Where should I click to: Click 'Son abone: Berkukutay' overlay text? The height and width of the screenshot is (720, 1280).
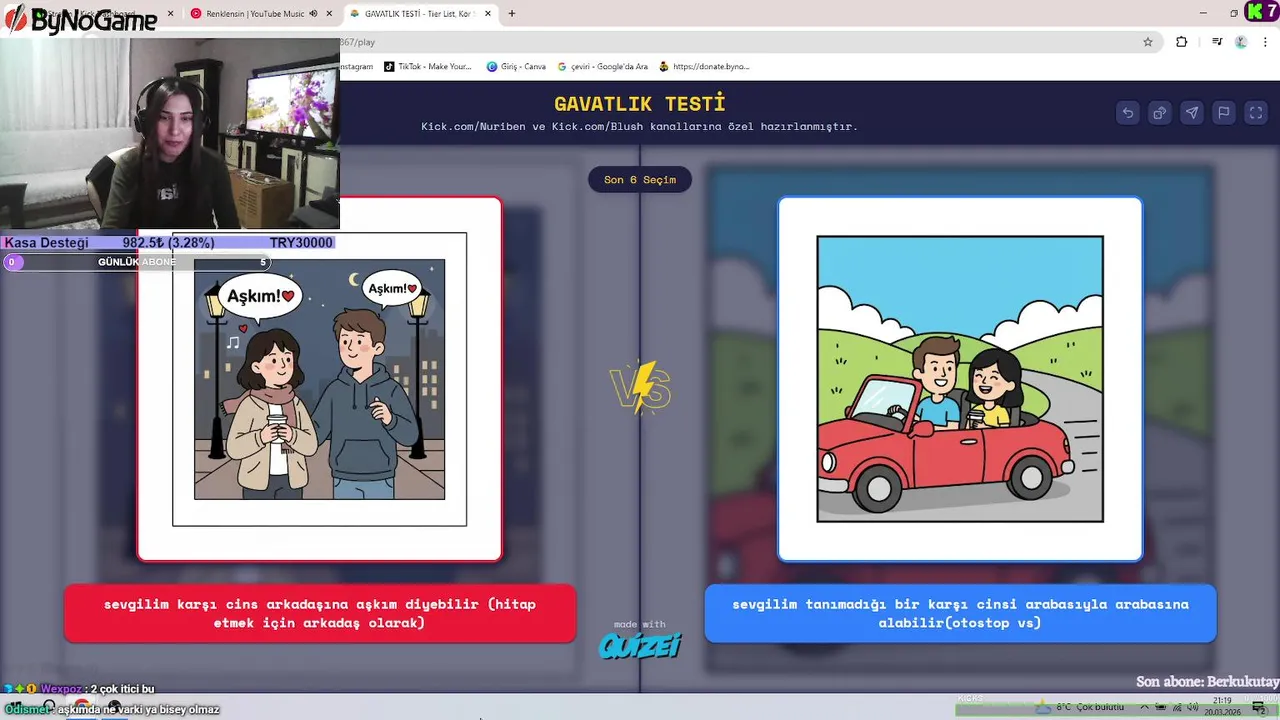click(1207, 682)
